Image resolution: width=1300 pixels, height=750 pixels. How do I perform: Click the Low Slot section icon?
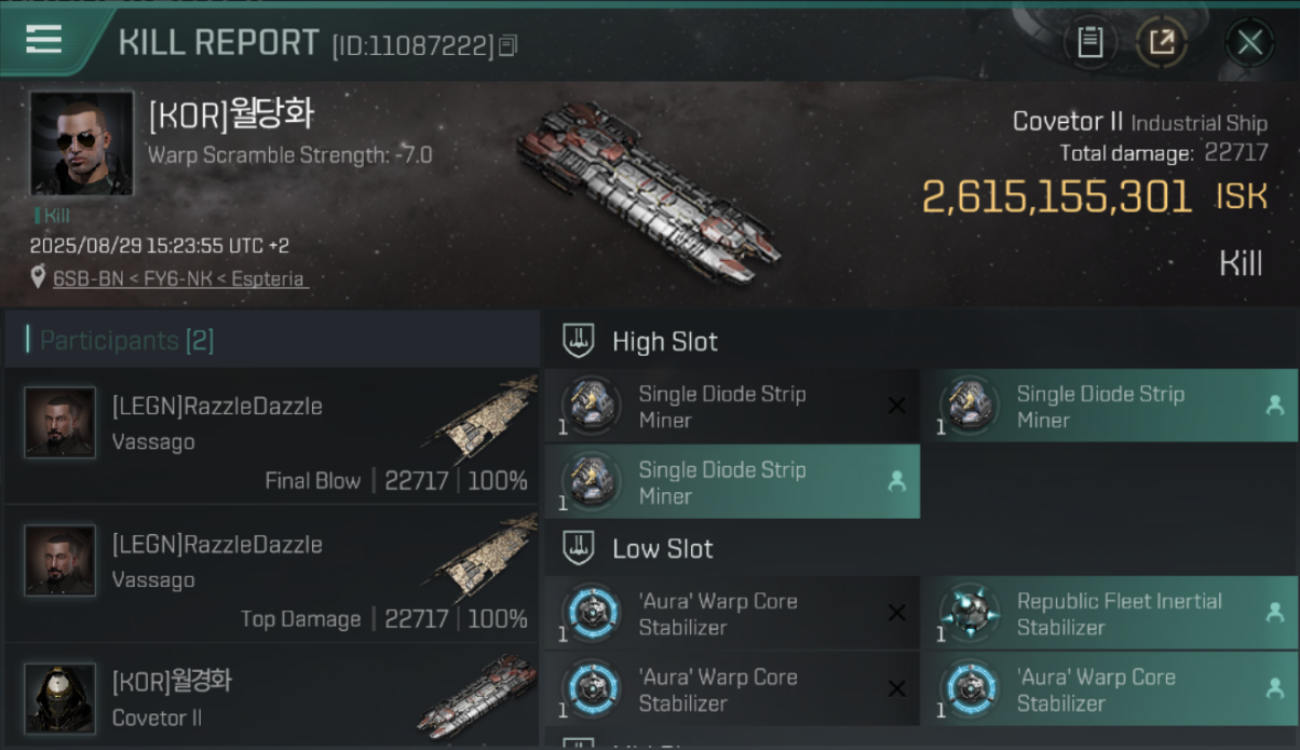click(579, 548)
